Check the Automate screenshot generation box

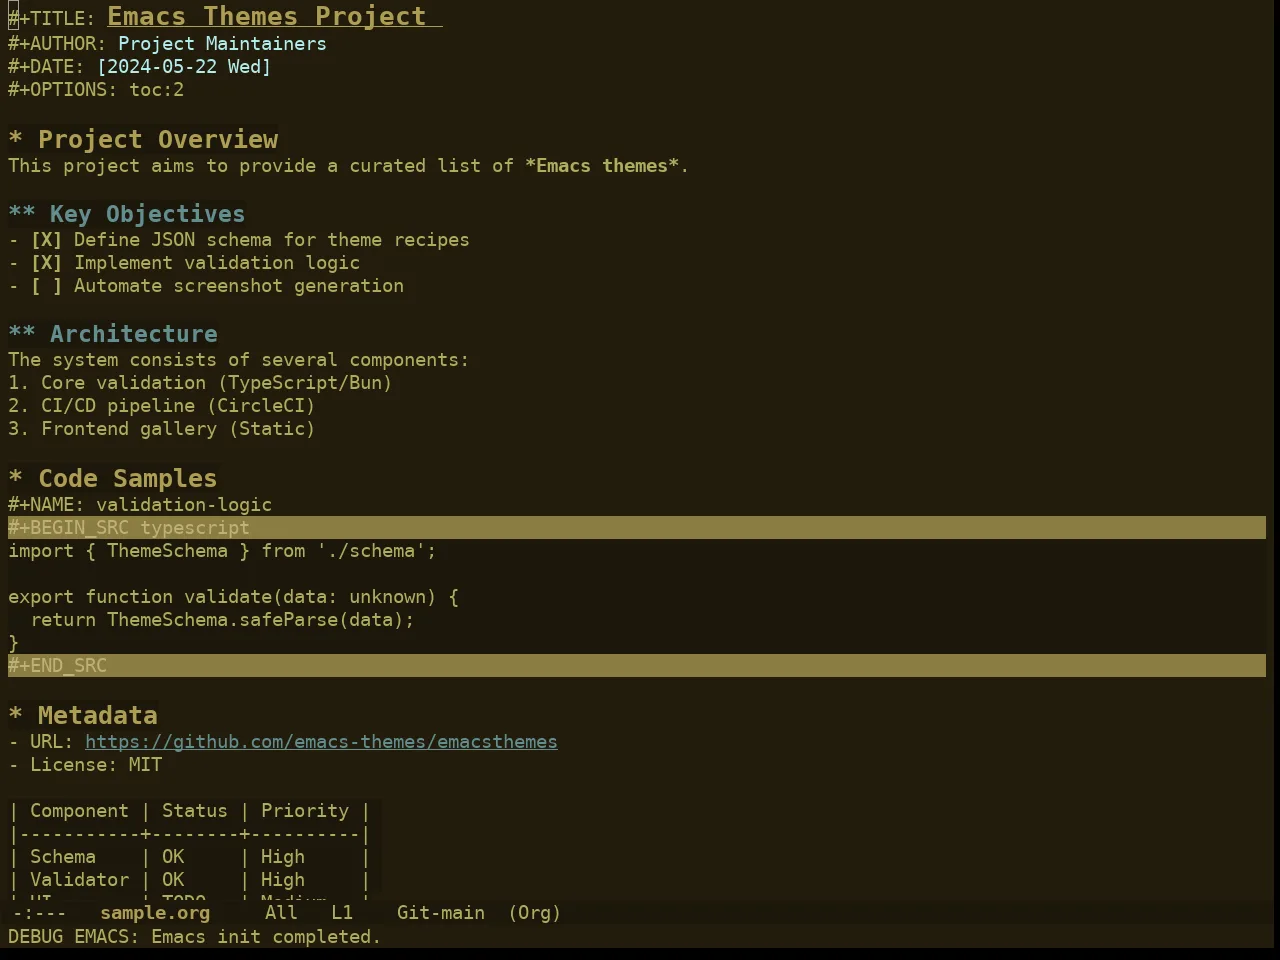46,286
